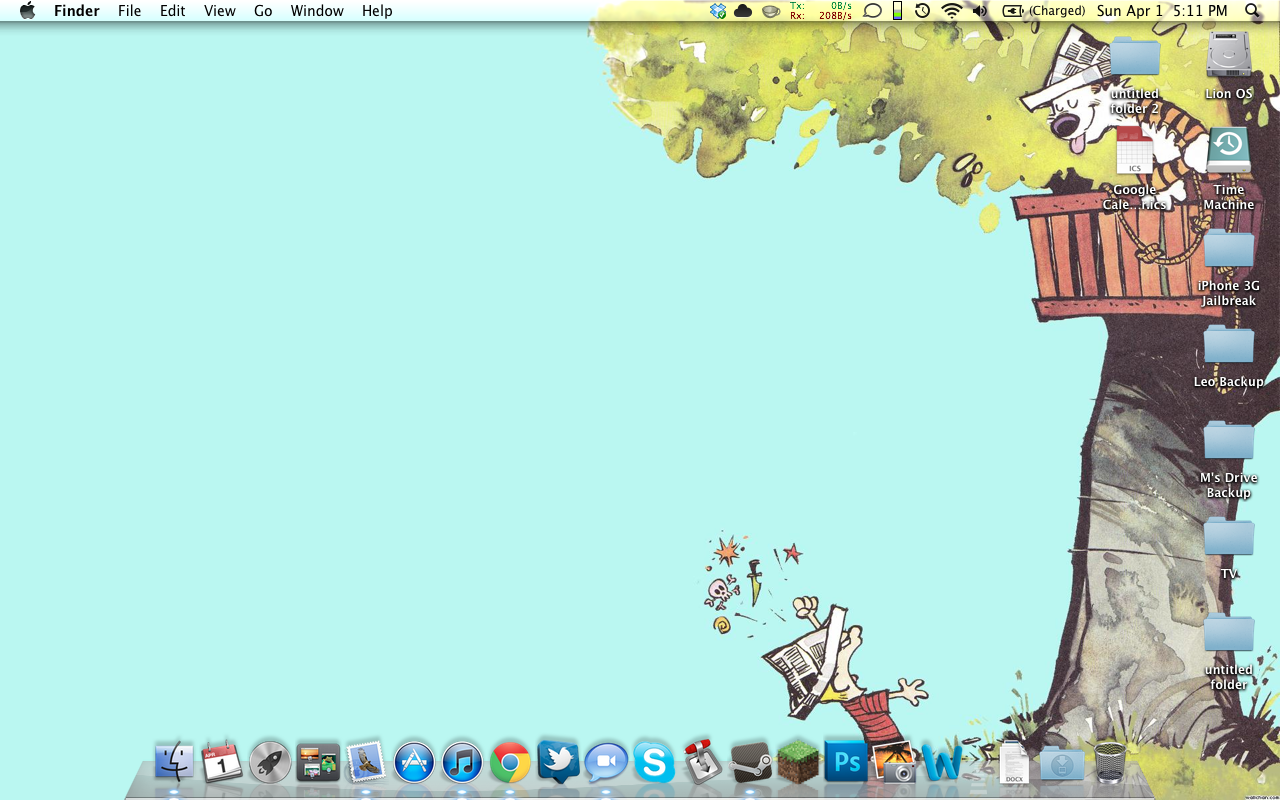Open Time Machine menu bar status
This screenshot has width=1280, height=800.
coord(922,11)
